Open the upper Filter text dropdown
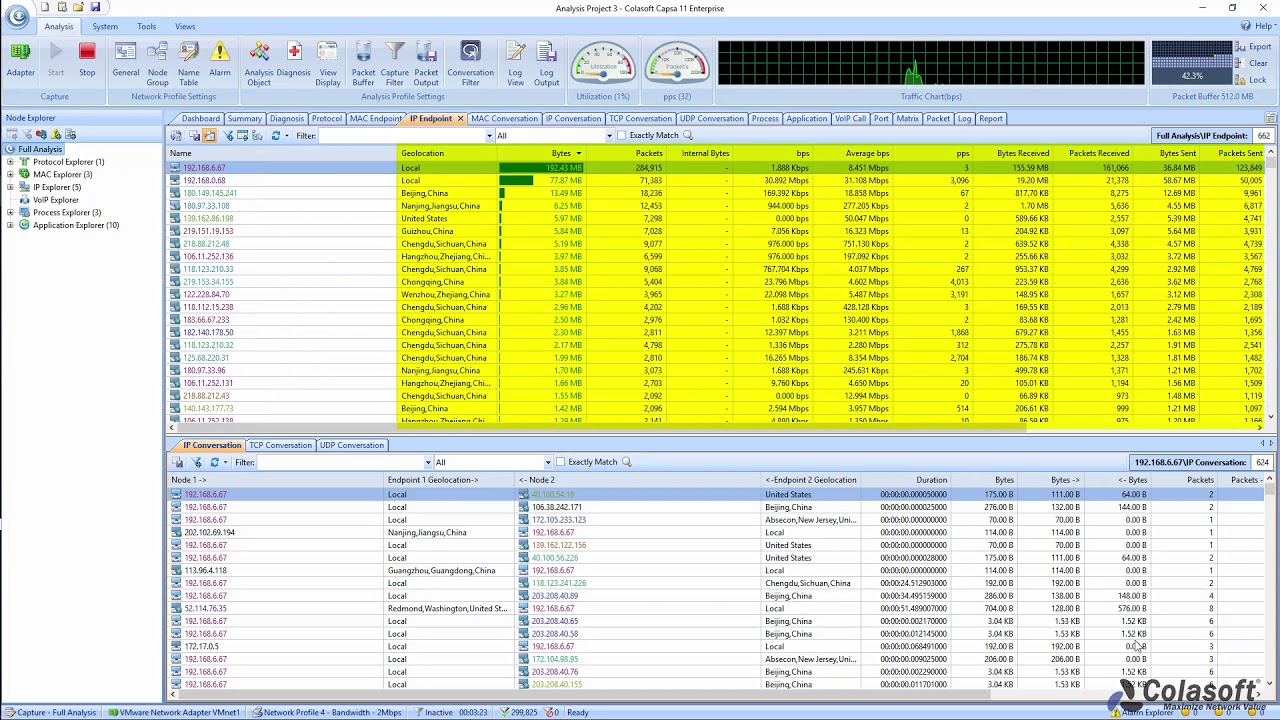1280x720 pixels. 489,136
